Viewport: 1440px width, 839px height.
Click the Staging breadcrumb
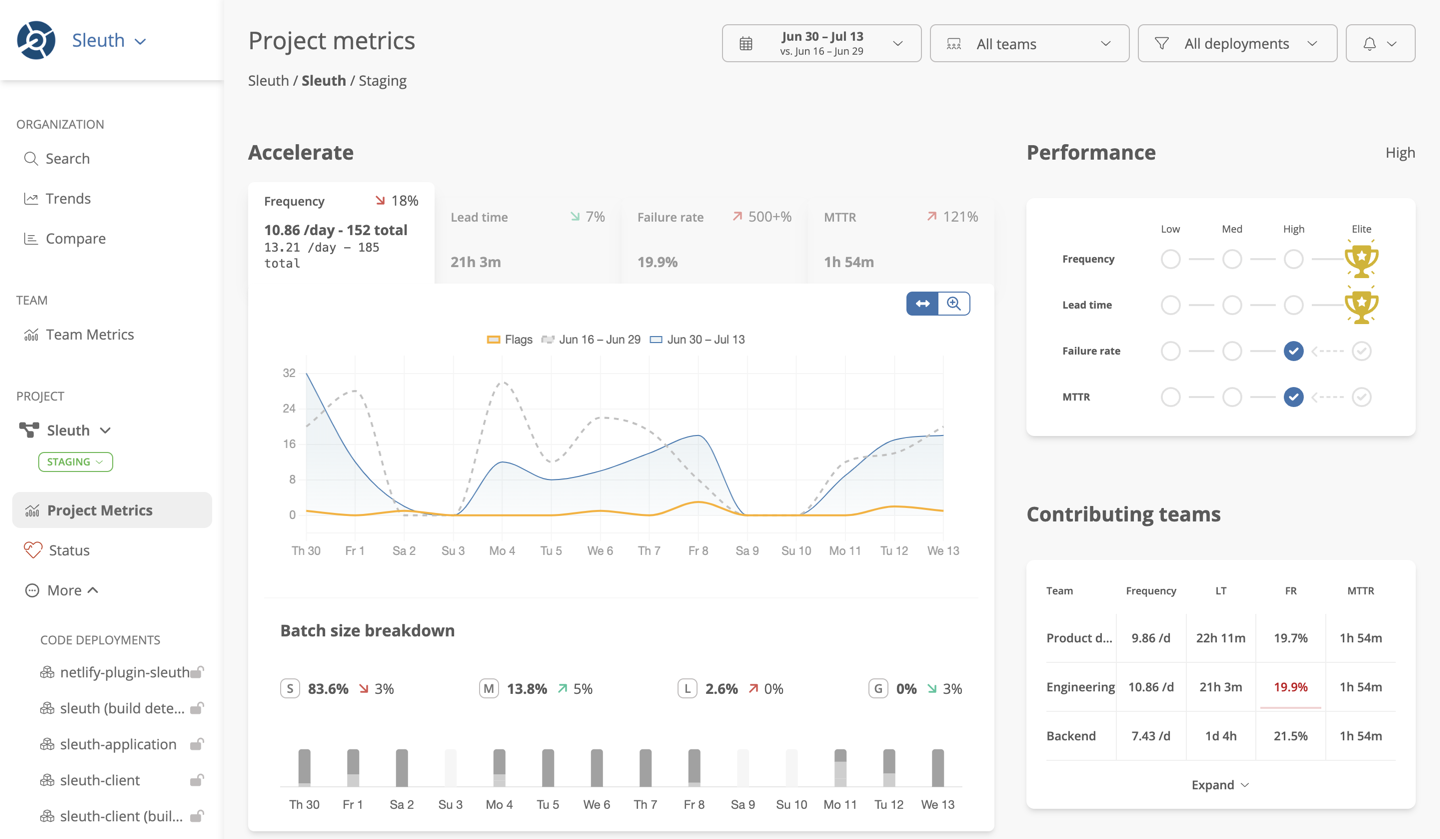(382, 80)
